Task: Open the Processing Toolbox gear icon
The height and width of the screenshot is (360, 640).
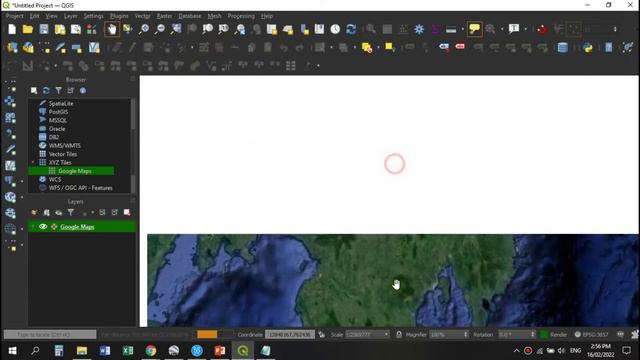Action: (419, 29)
